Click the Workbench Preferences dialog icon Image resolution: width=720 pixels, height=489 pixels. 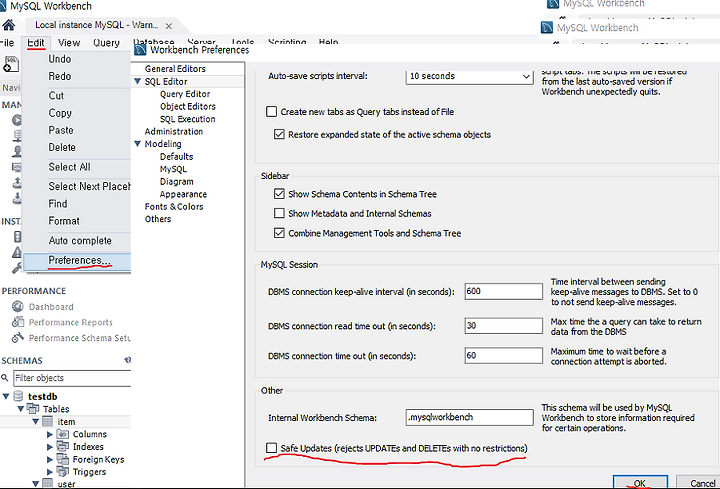[140, 50]
